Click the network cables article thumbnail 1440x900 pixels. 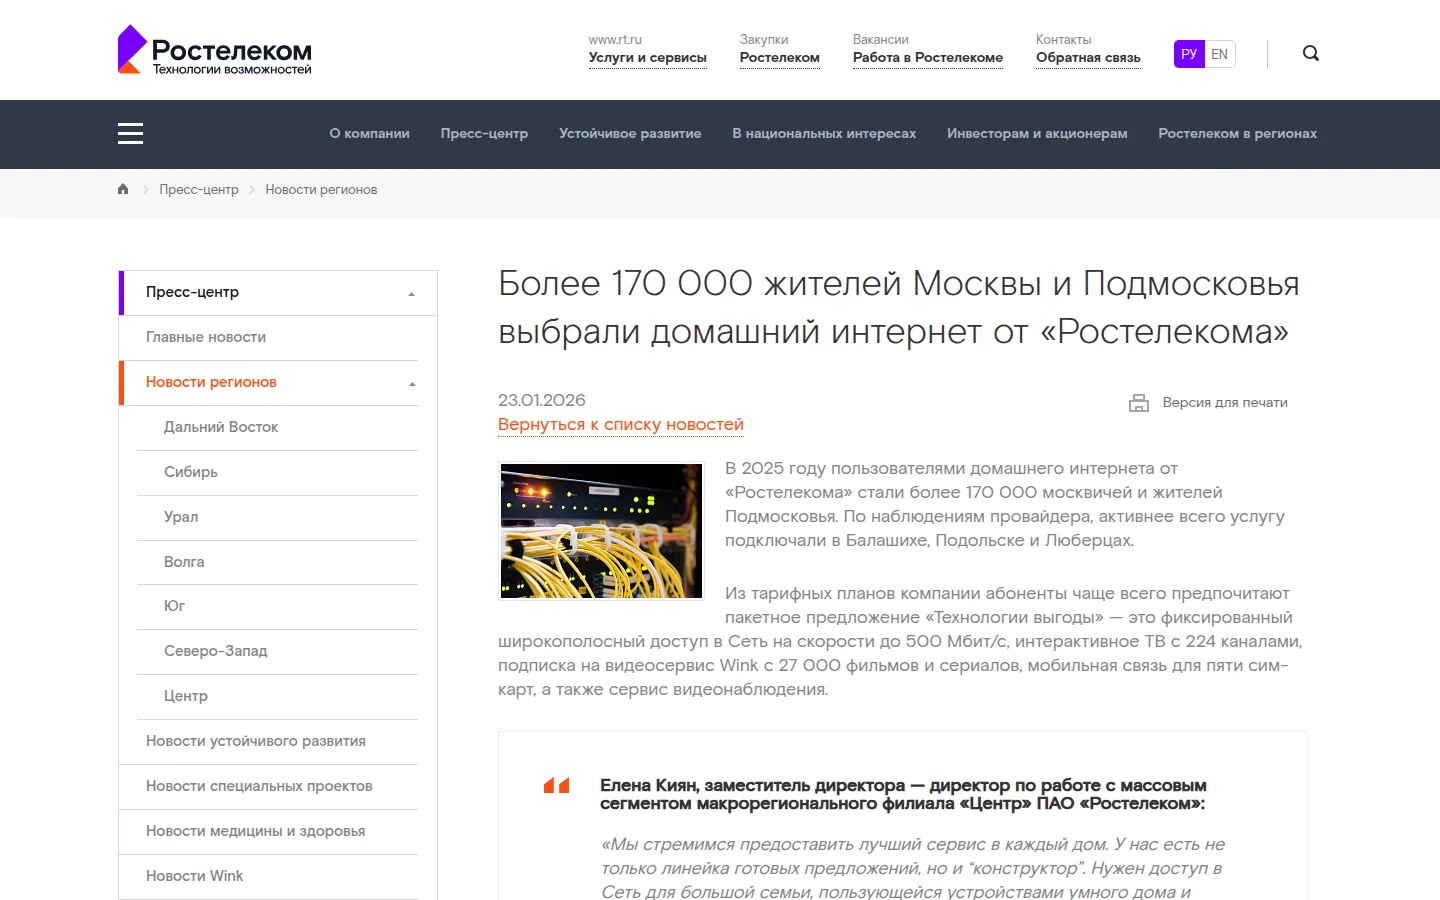click(601, 531)
